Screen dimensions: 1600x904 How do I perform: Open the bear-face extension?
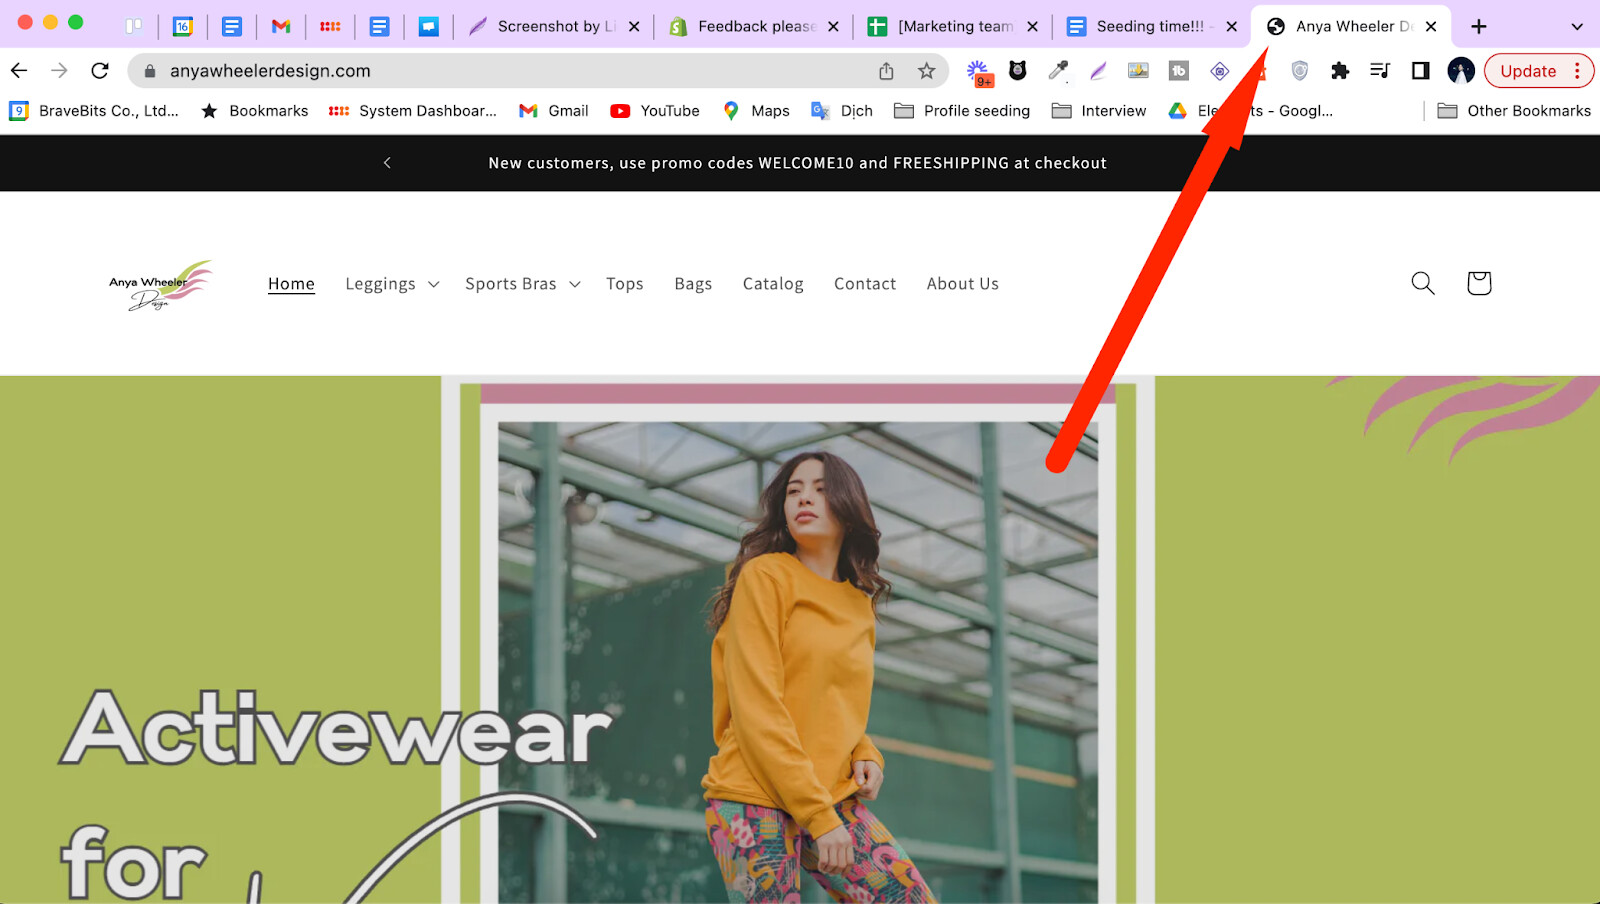click(1018, 70)
